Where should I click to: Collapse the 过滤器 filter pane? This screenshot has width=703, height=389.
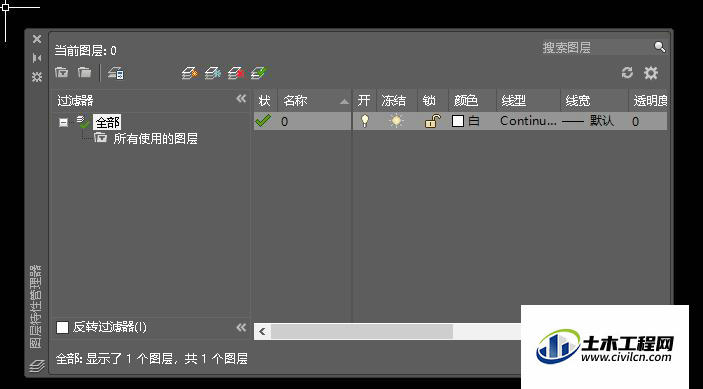coord(241,99)
